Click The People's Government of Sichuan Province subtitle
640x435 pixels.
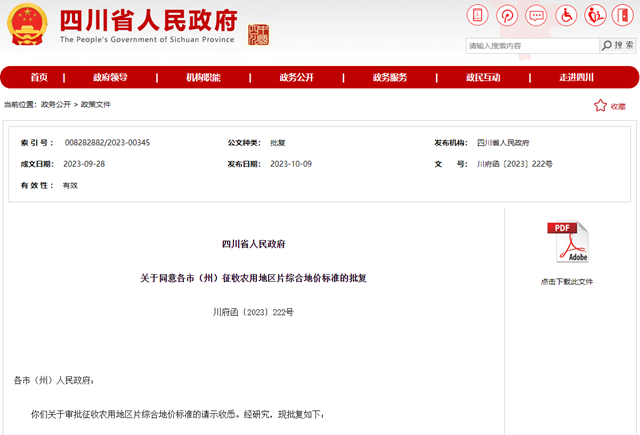coord(147,39)
